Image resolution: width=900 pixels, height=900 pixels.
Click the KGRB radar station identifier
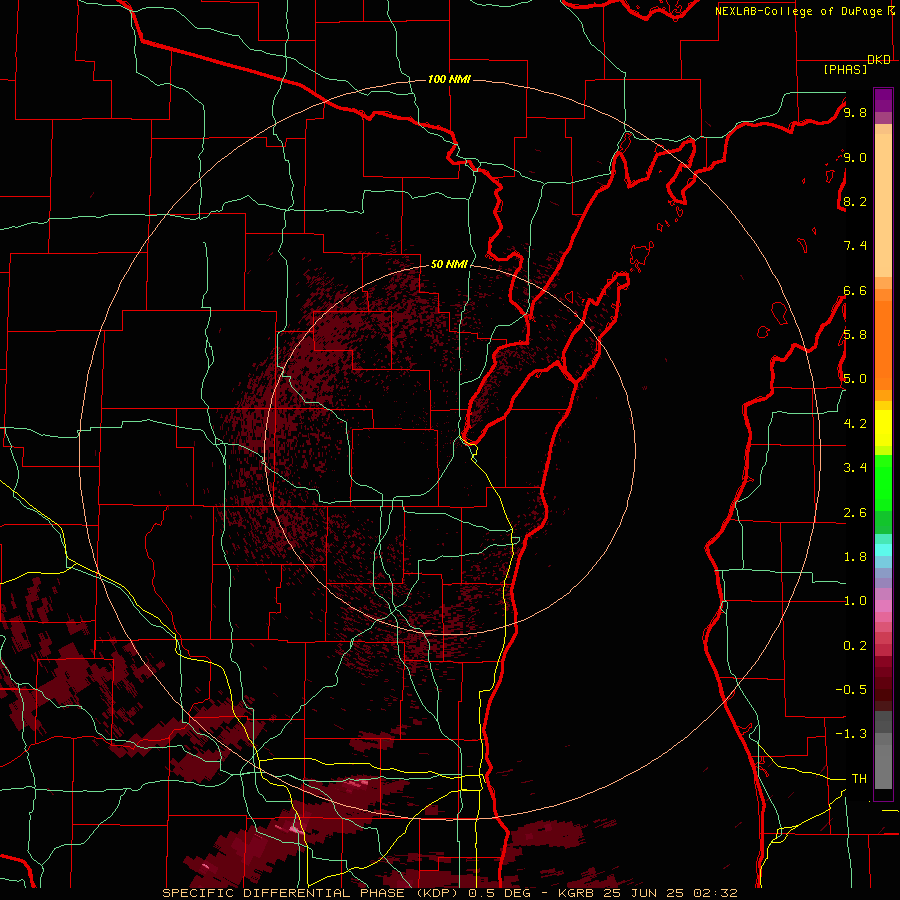pos(575,893)
